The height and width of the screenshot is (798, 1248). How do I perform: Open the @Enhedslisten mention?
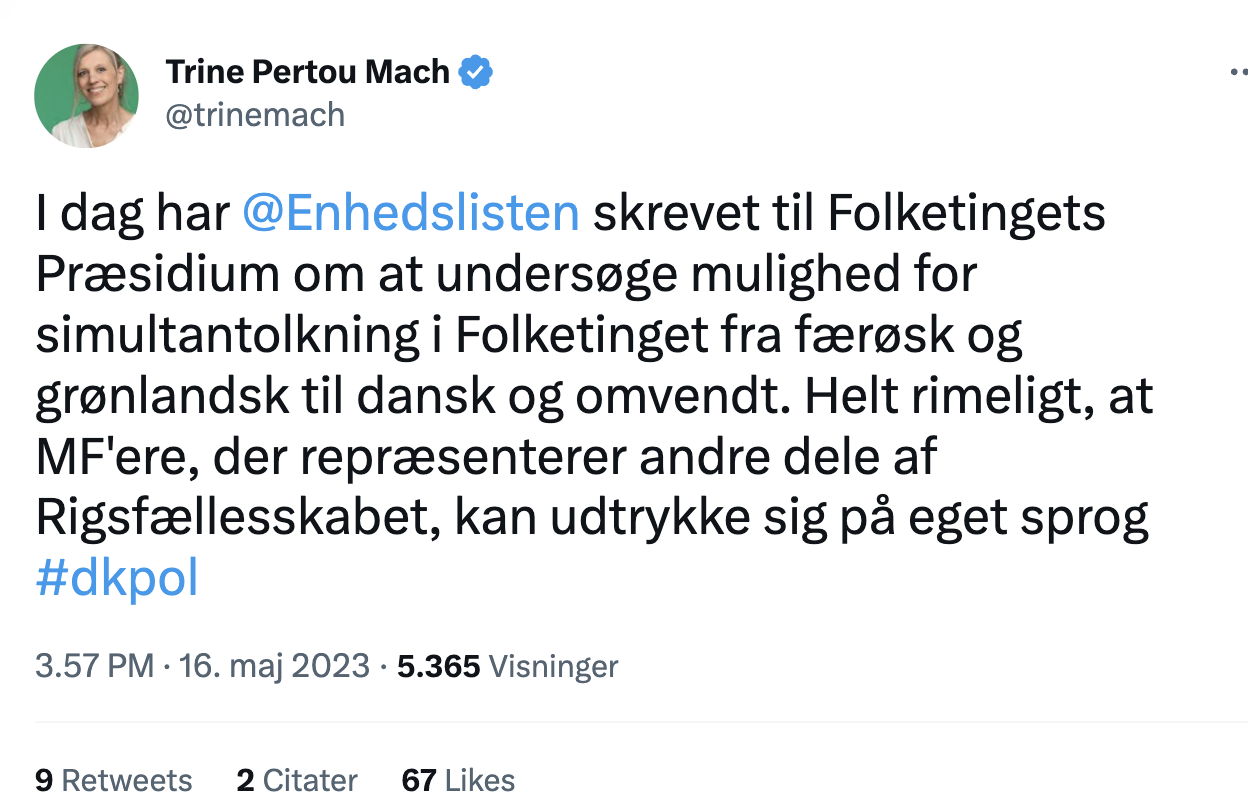[411, 214]
